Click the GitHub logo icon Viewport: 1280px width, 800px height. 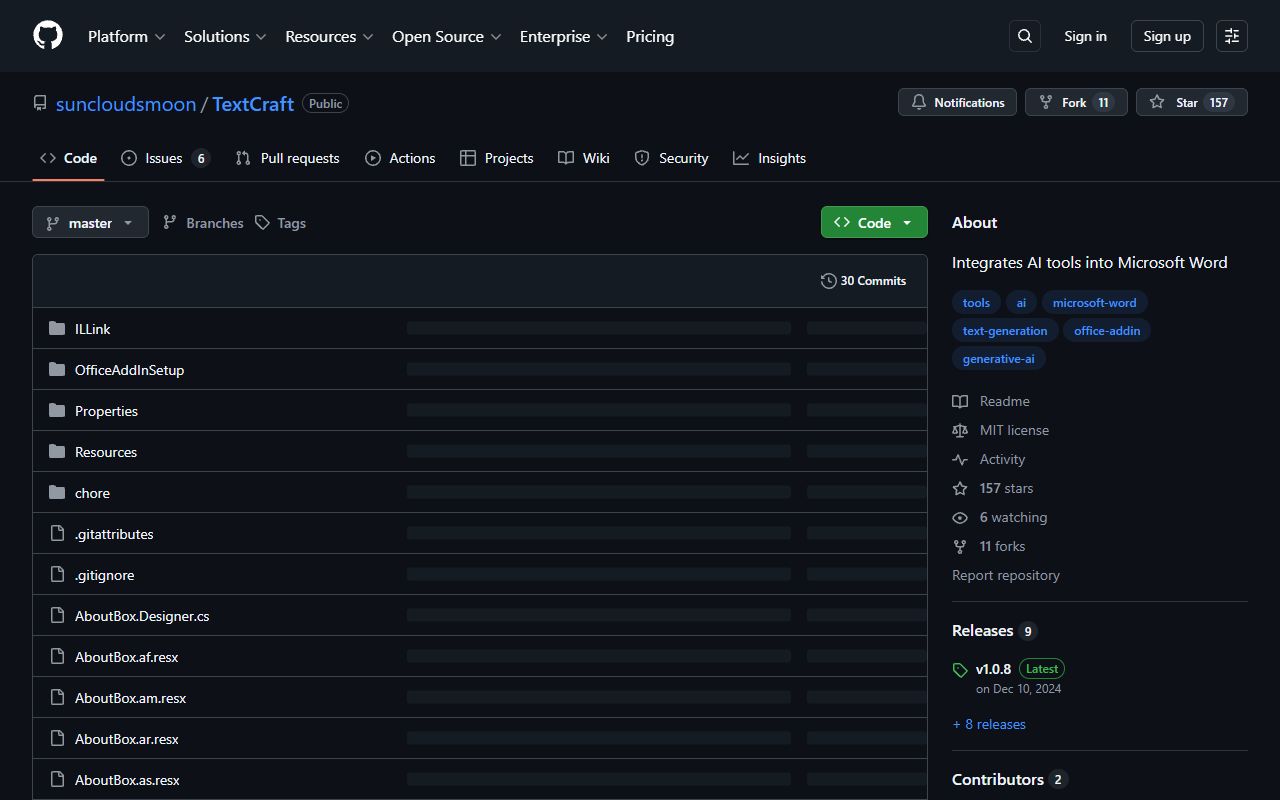[x=47, y=35]
